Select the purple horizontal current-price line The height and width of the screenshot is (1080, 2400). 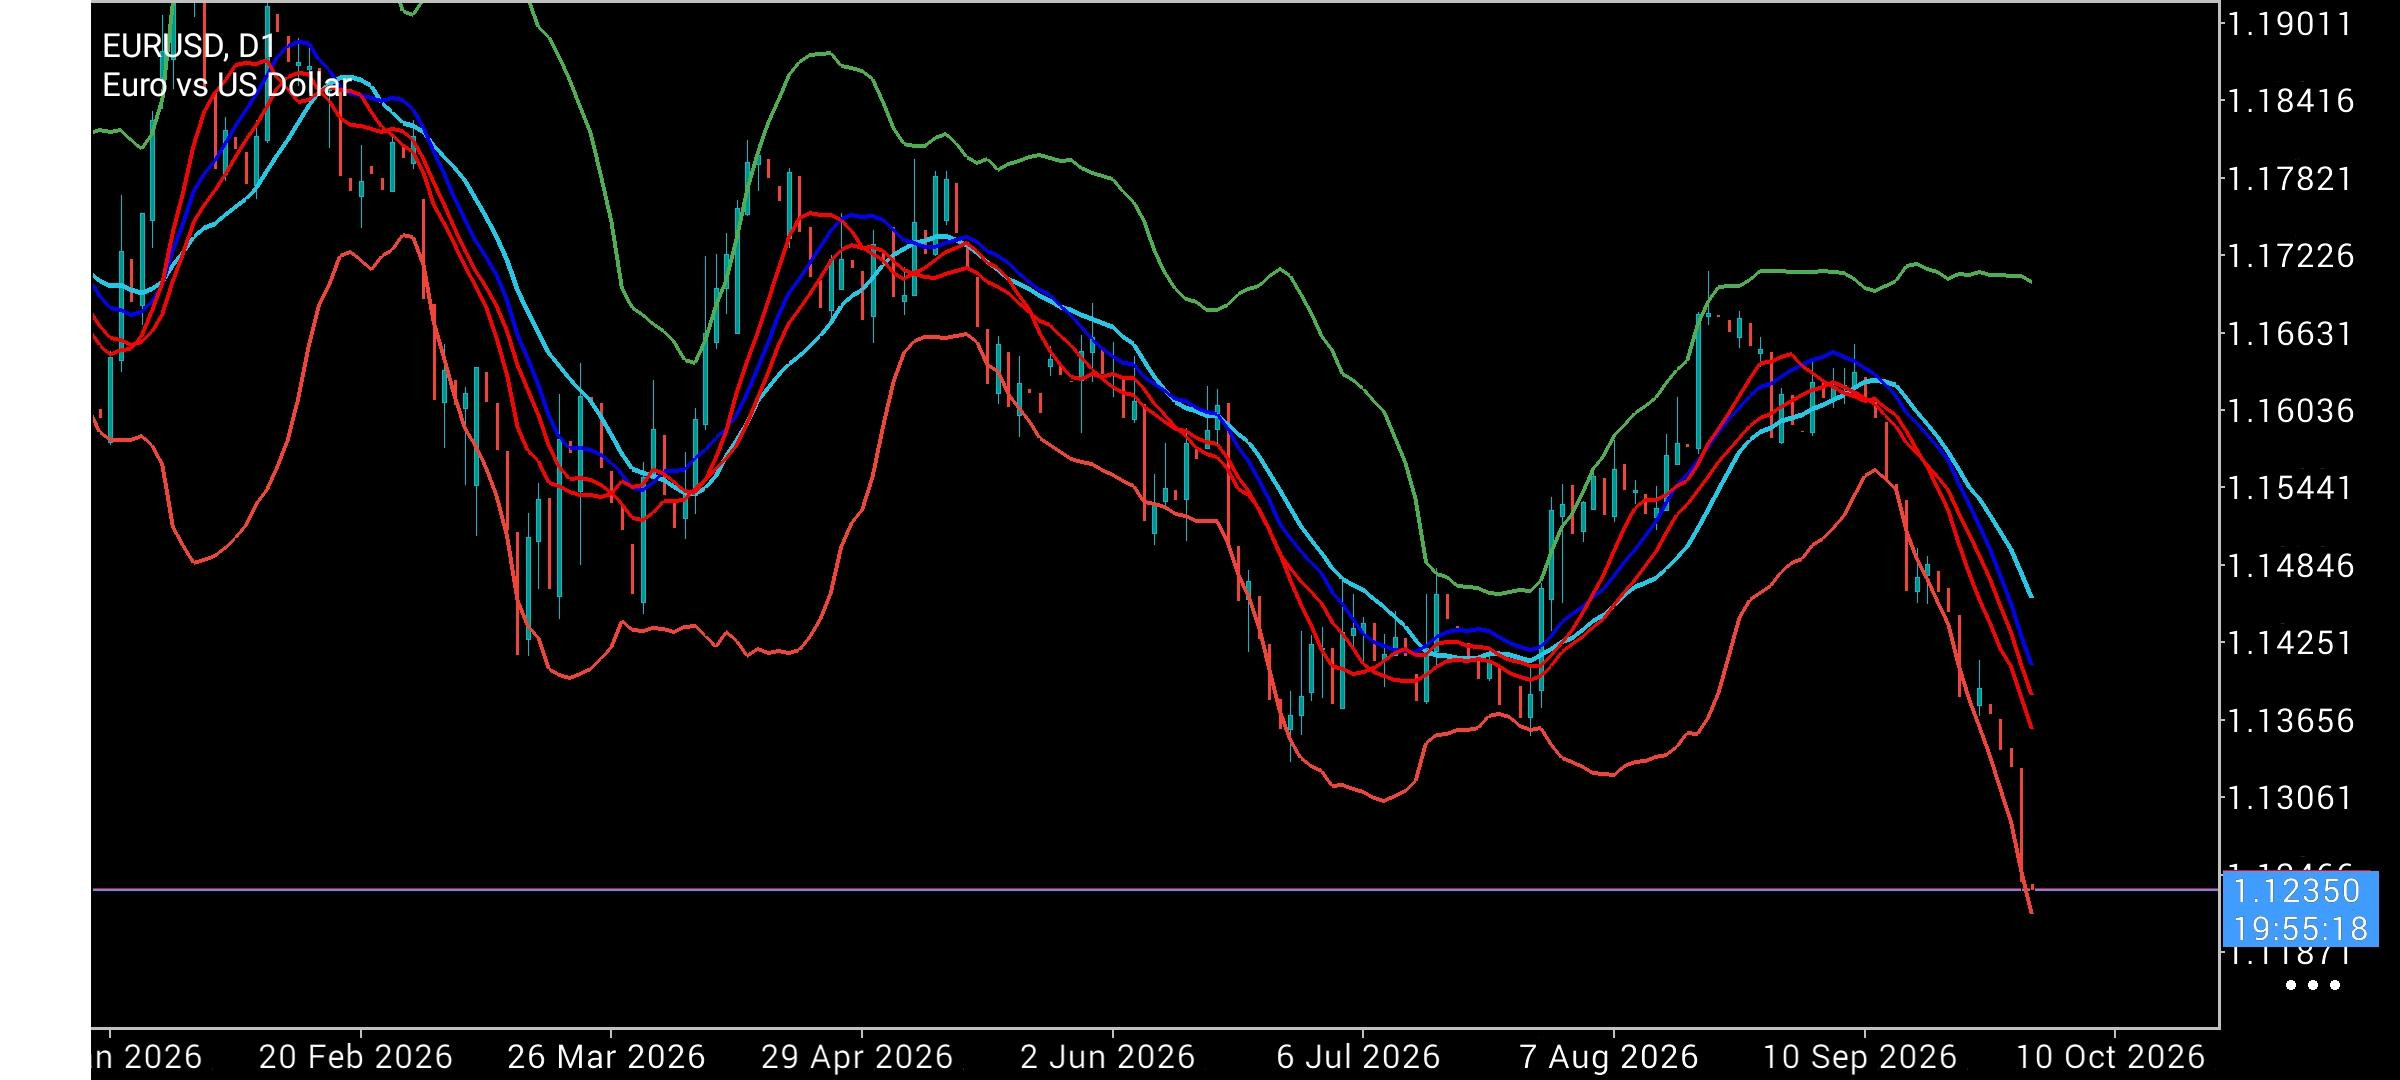pos(1155,889)
